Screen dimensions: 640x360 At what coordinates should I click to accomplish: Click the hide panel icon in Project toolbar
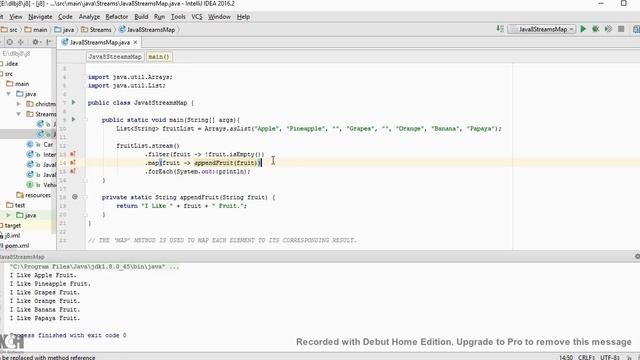coord(49,42)
